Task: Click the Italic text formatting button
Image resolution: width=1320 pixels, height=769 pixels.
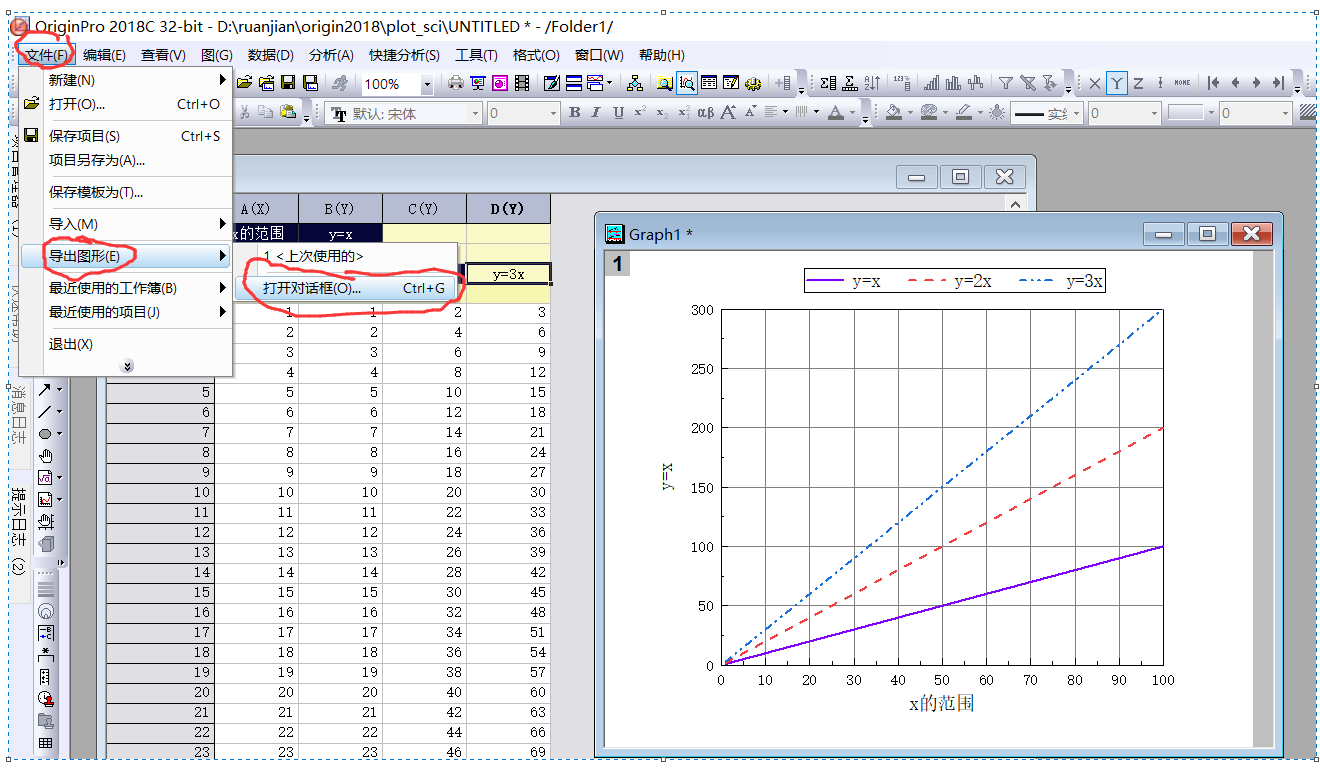Action: pyautogui.click(x=596, y=113)
